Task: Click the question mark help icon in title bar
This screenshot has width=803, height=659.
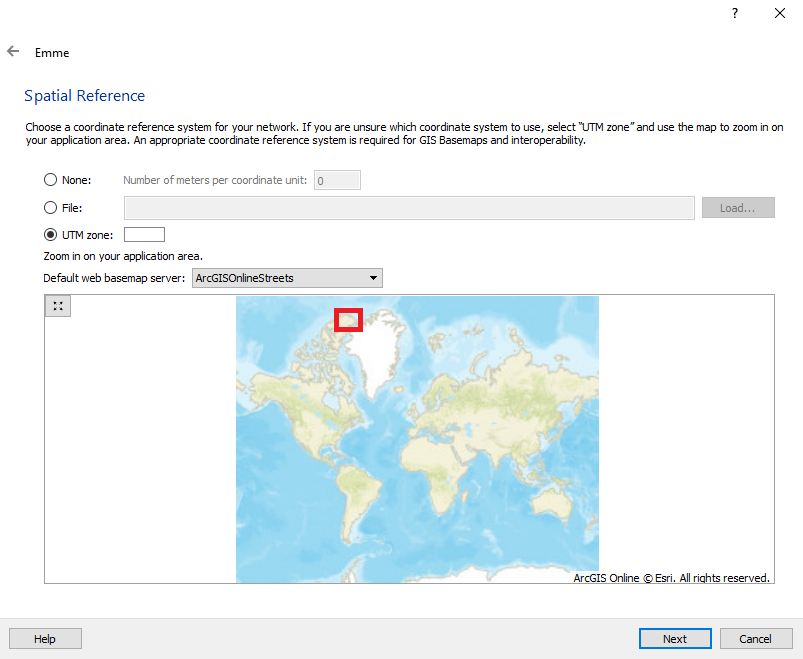Action: point(735,13)
